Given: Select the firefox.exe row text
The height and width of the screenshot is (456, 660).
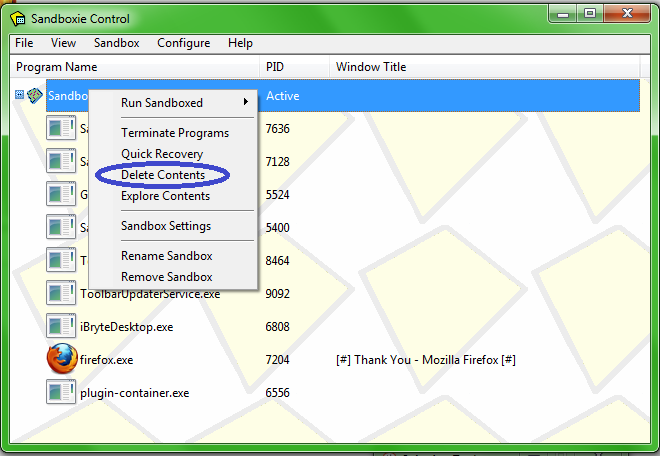Looking at the screenshot, I should coord(106,360).
